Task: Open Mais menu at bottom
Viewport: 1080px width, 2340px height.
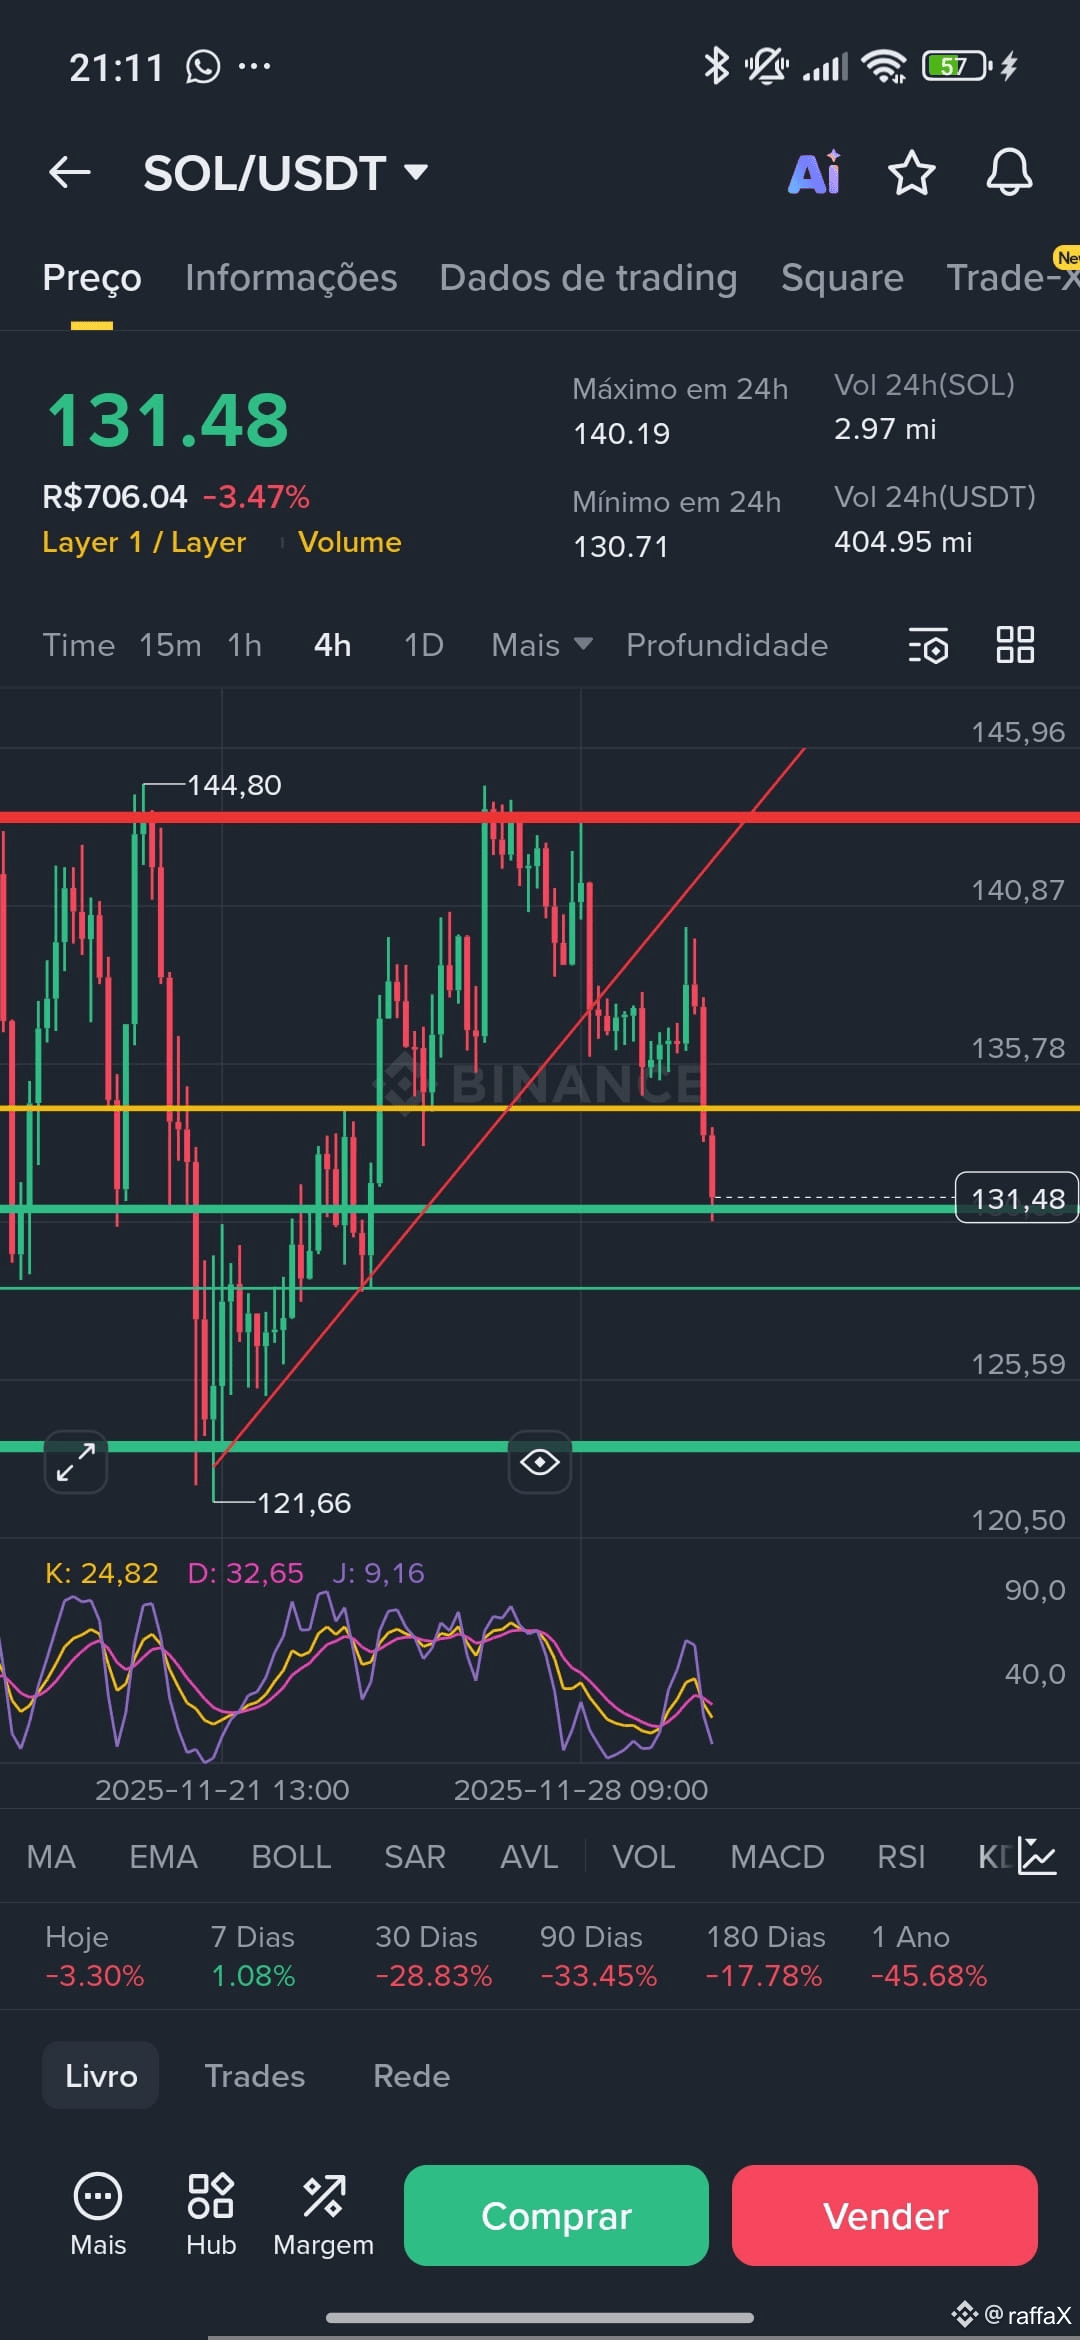Action: pos(98,2215)
